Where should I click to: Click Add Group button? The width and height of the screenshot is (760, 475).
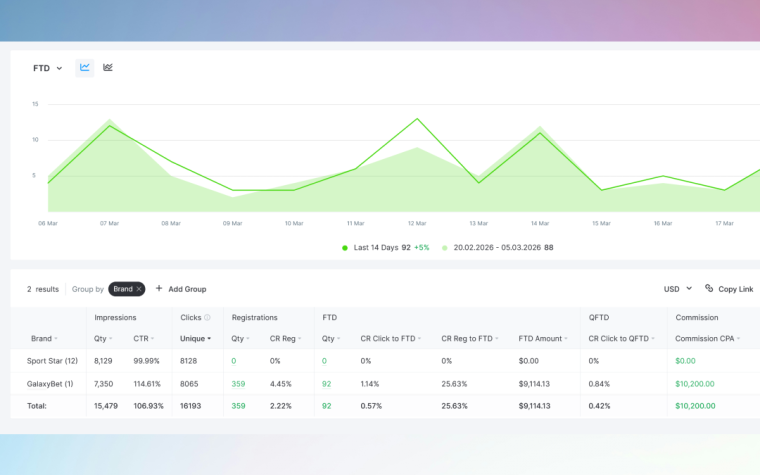coord(181,289)
